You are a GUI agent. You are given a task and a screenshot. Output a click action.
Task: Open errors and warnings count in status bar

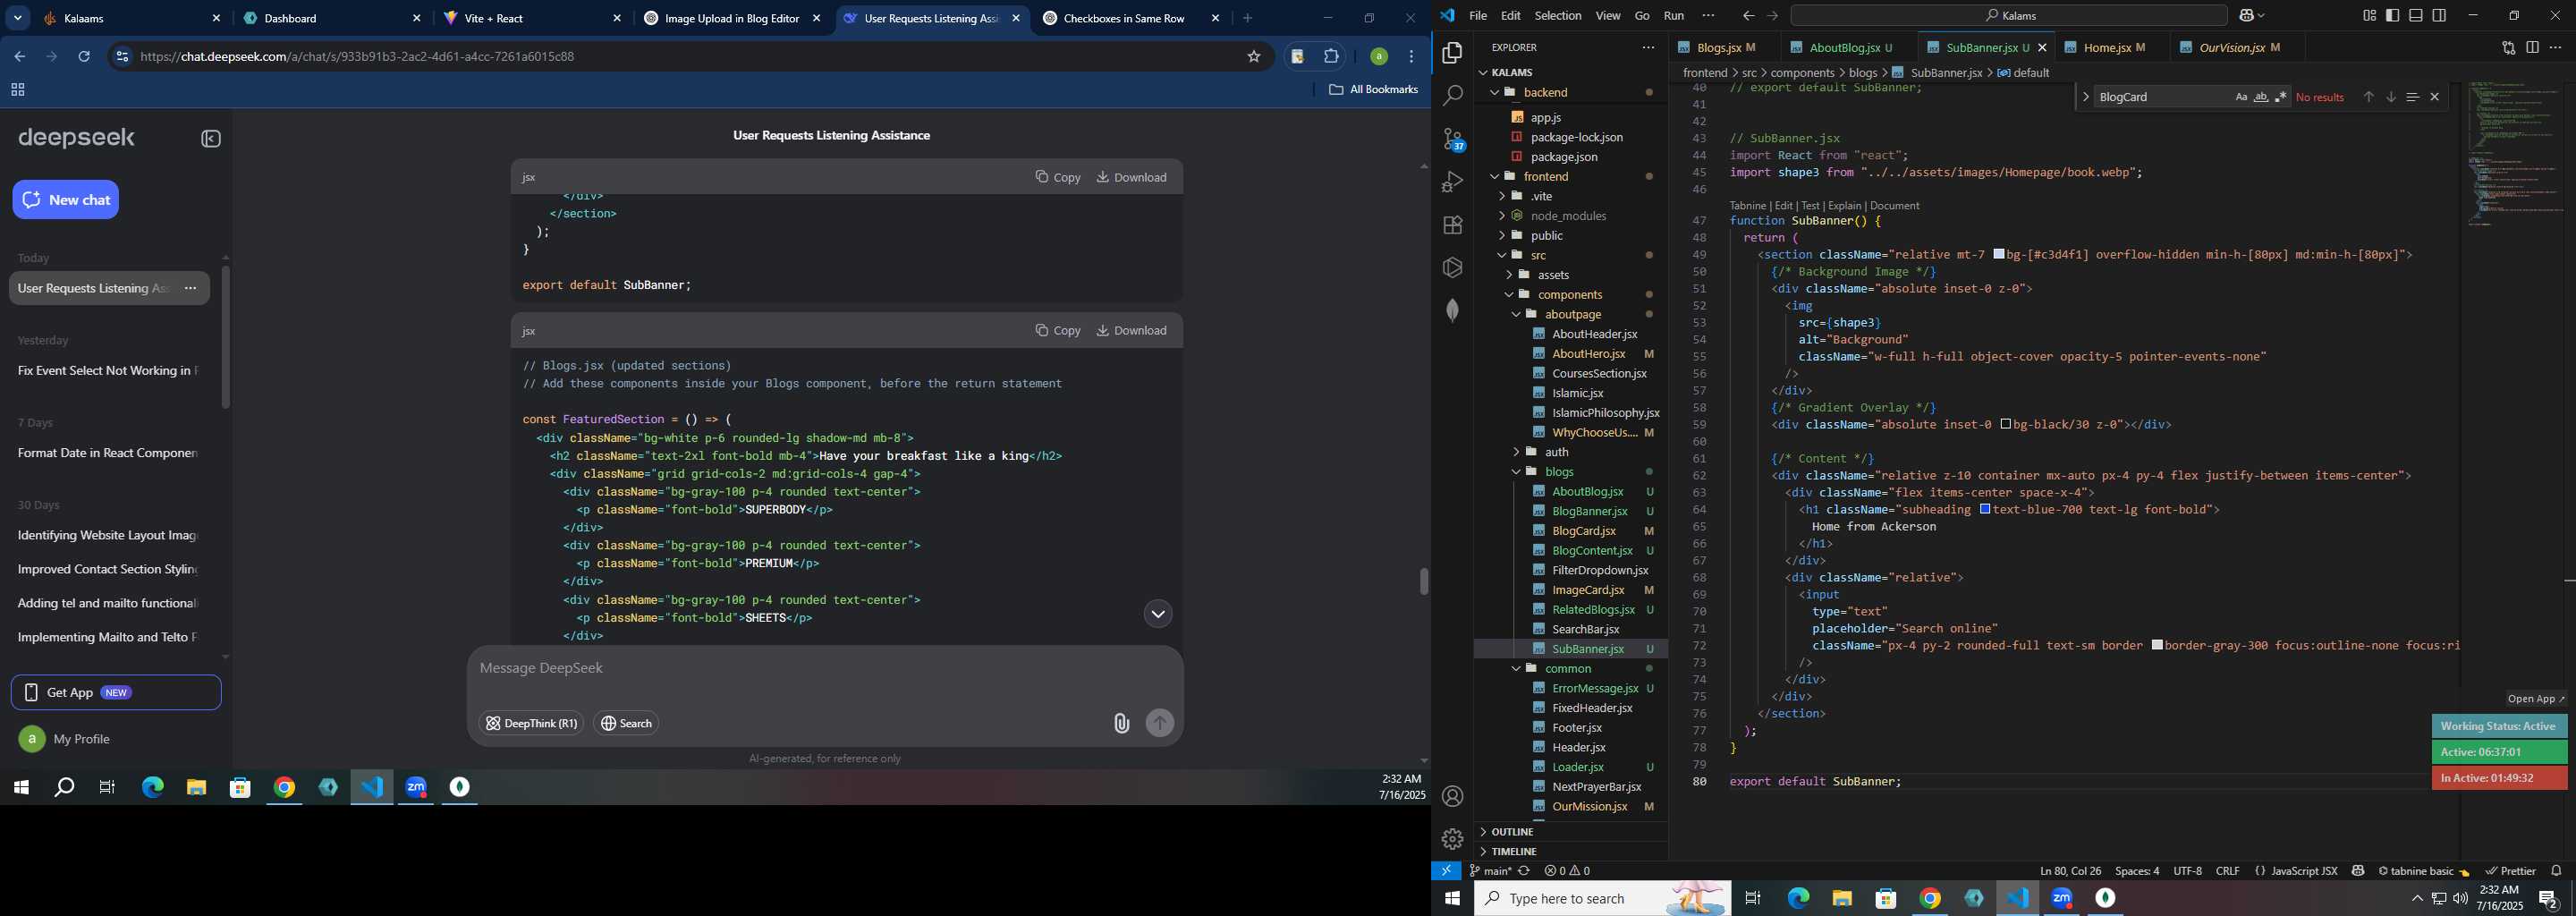point(1567,871)
